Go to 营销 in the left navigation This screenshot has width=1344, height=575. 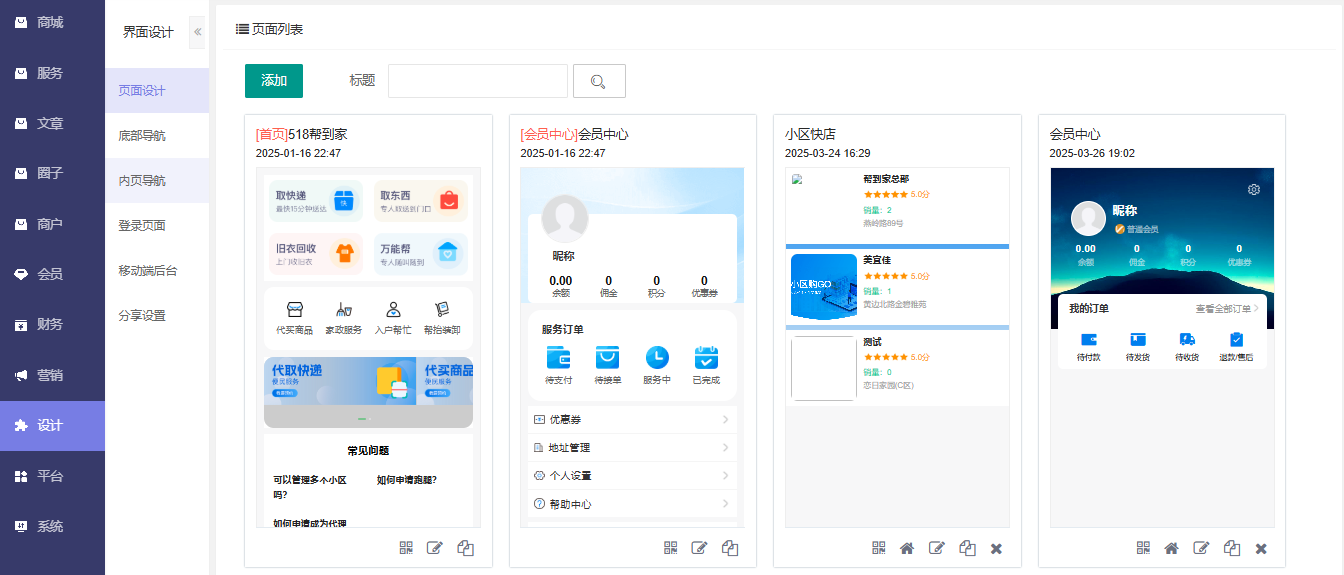50,375
